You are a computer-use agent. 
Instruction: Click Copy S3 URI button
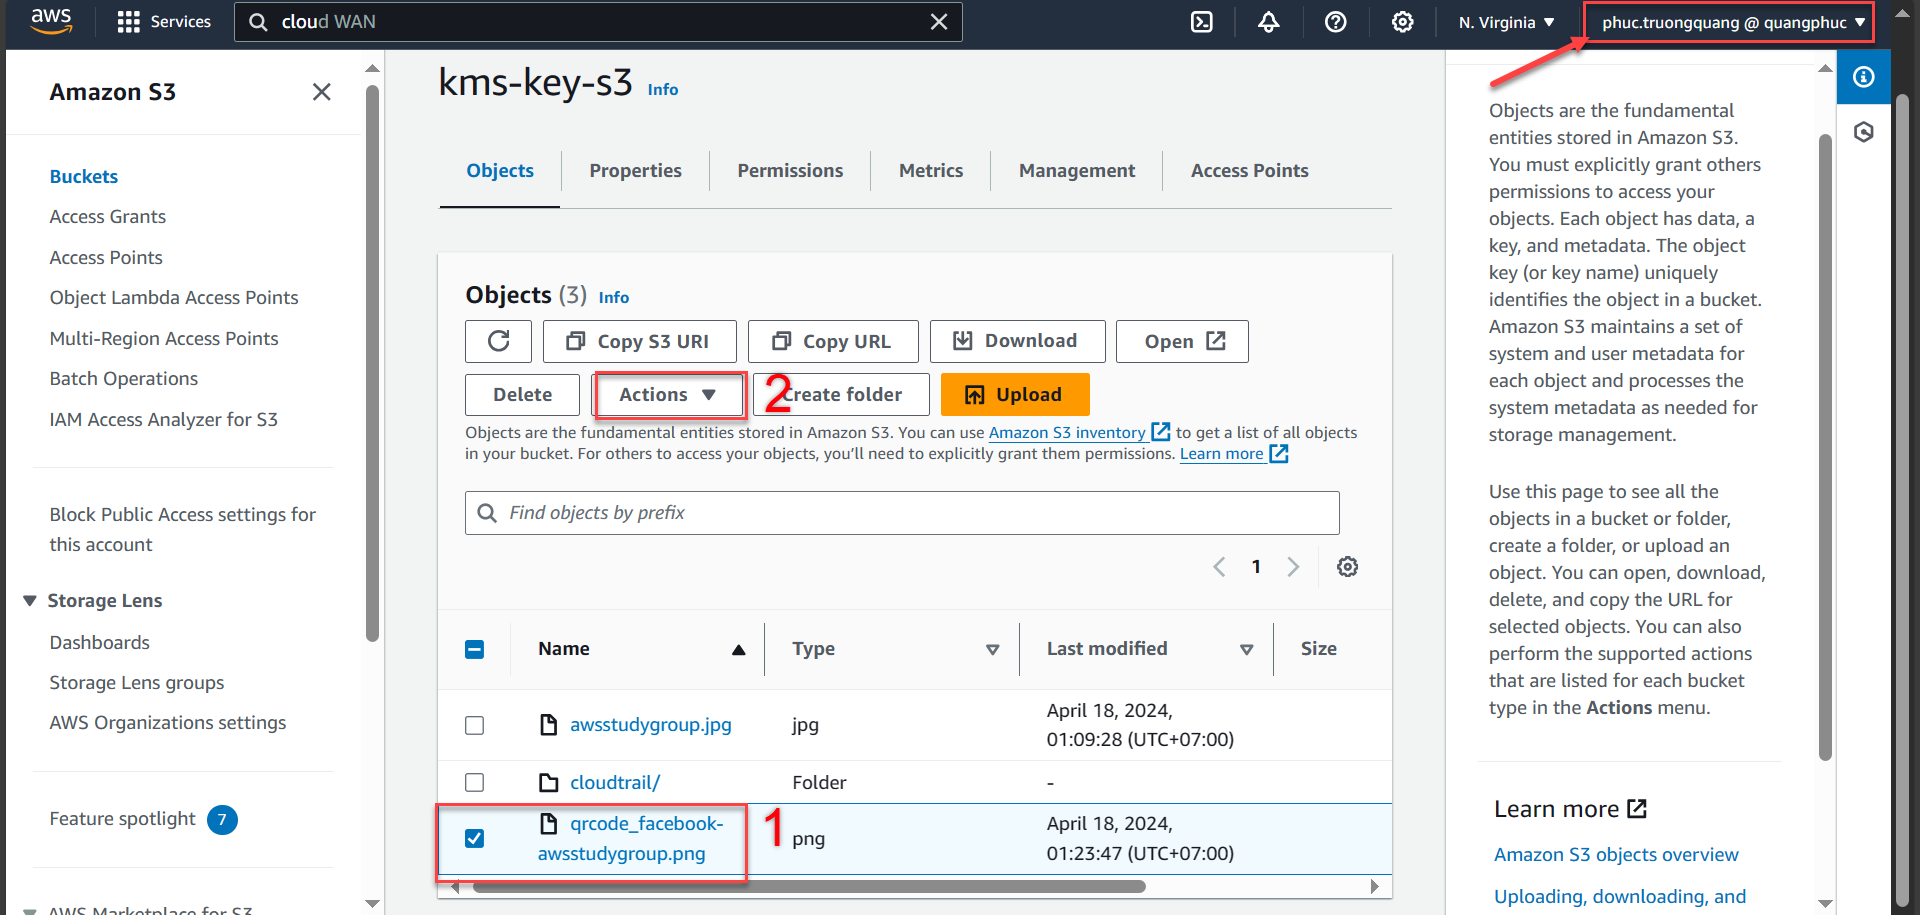pos(640,341)
